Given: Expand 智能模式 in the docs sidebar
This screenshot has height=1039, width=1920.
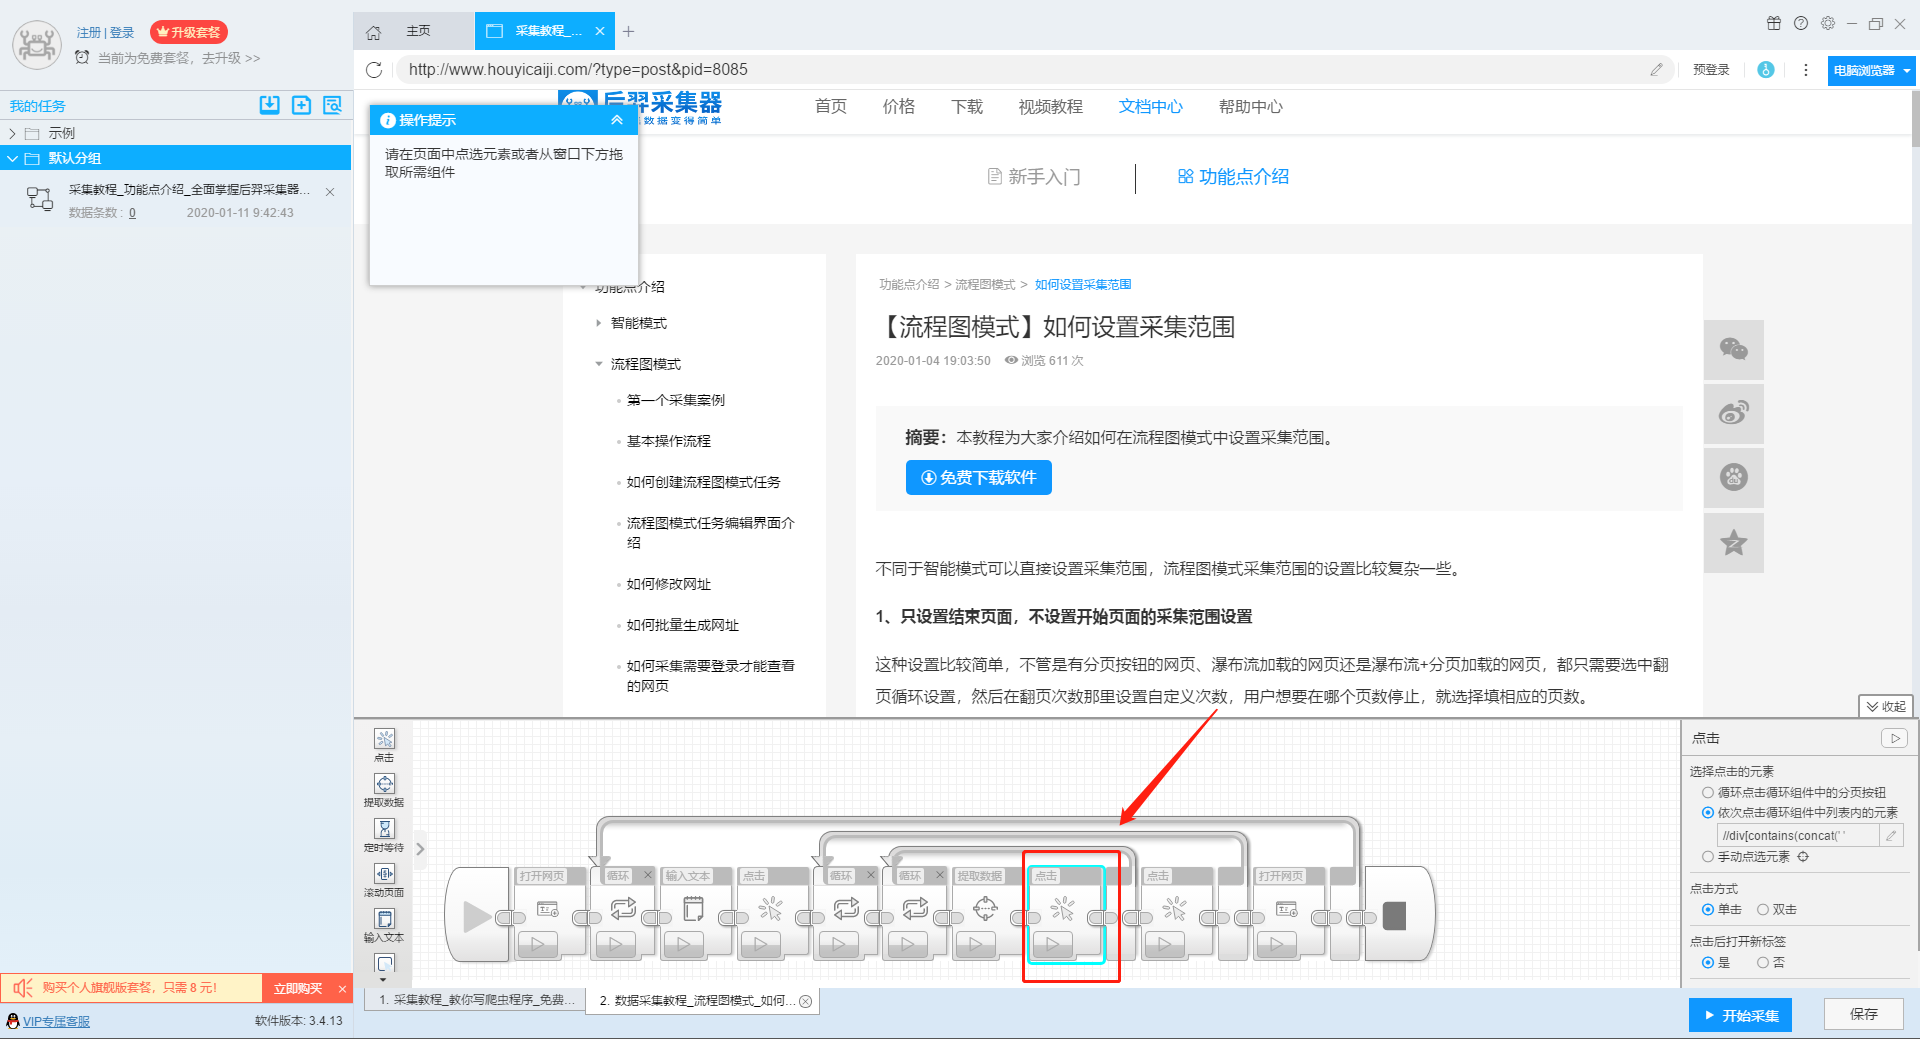Looking at the screenshot, I should click(x=598, y=323).
